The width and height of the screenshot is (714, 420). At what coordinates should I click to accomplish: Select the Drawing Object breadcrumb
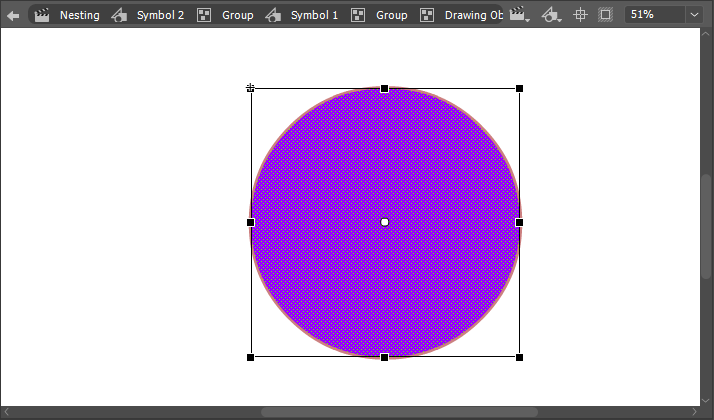pyautogui.click(x=474, y=15)
